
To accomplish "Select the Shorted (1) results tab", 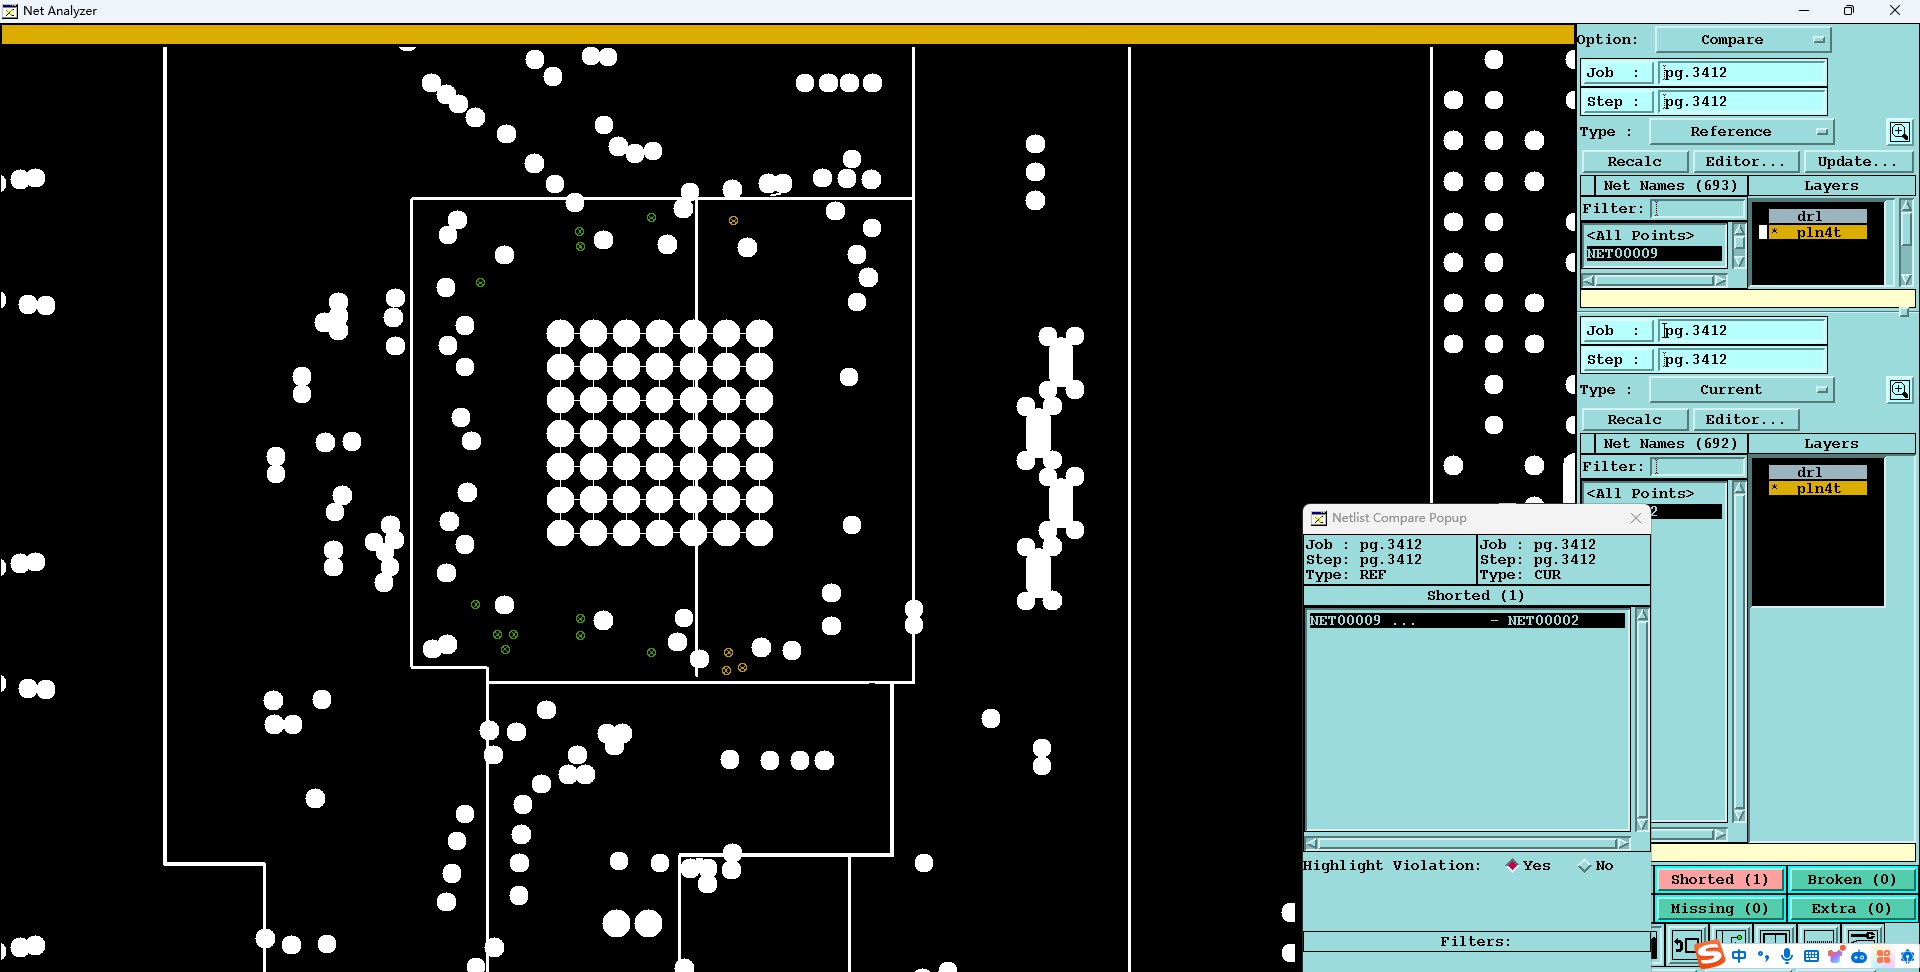I will tap(1720, 880).
